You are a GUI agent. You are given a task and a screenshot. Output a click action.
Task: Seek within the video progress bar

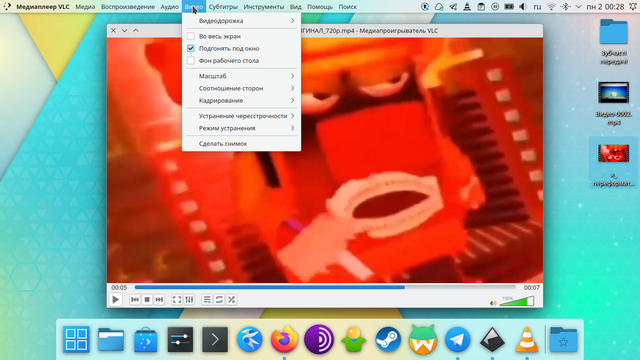pos(325,287)
